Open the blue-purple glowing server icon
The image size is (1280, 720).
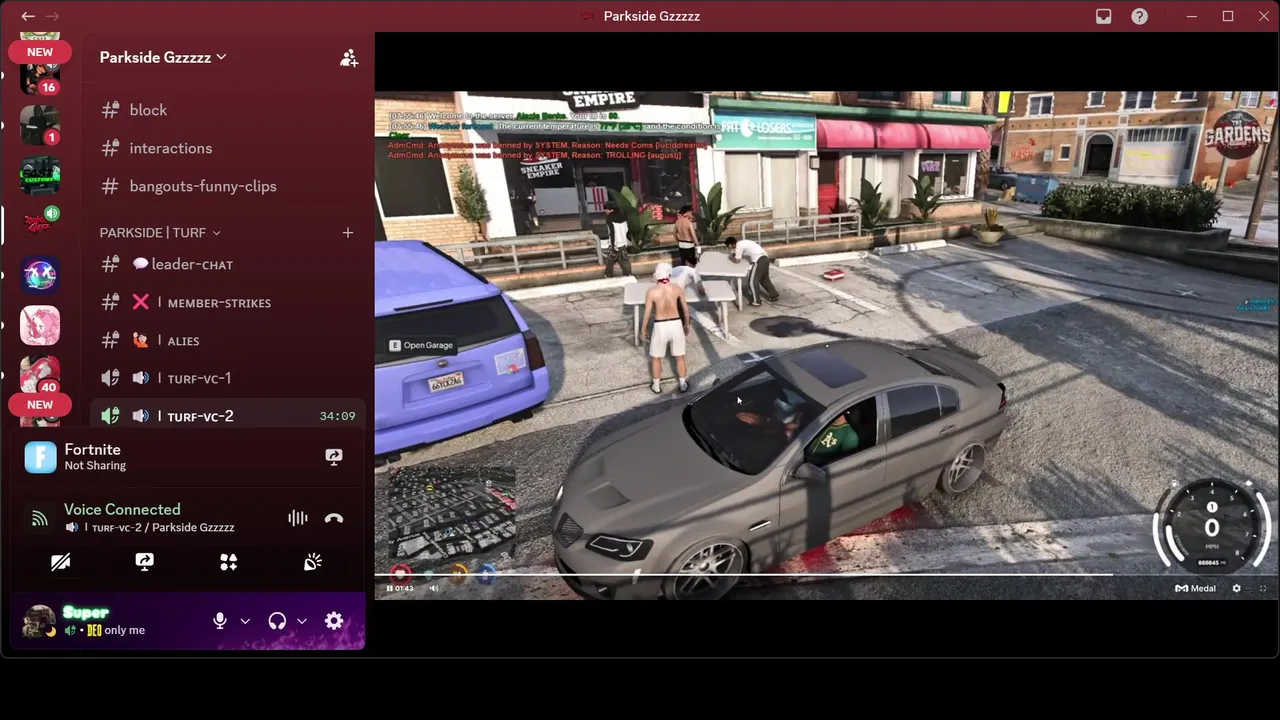[40, 275]
